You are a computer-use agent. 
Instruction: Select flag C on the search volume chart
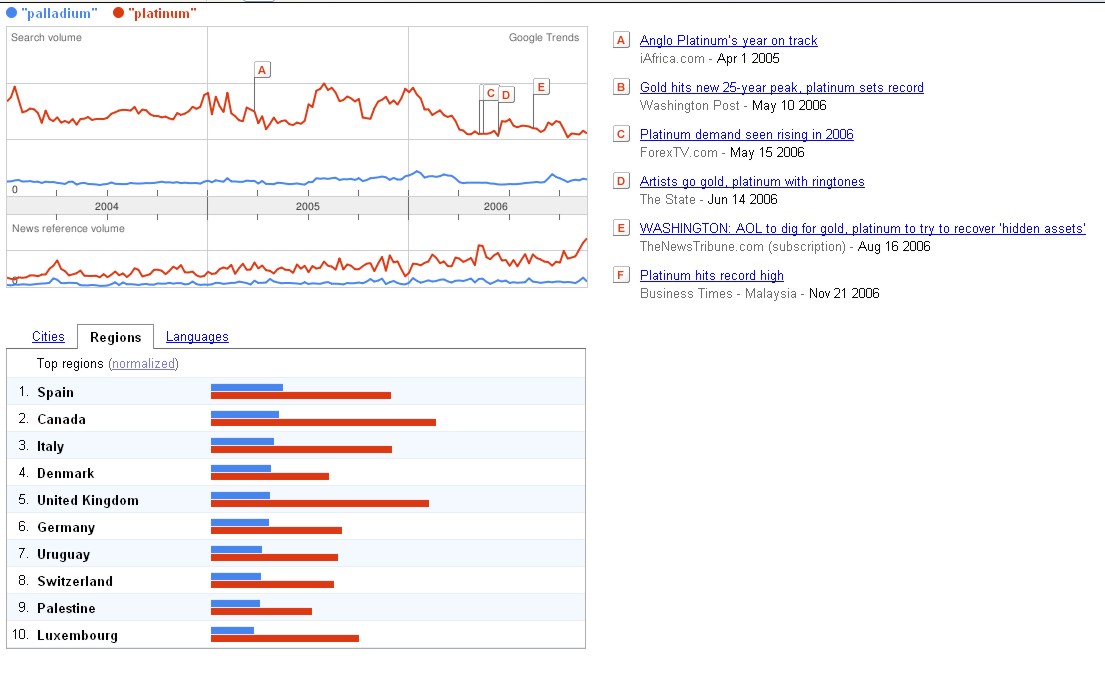491,93
